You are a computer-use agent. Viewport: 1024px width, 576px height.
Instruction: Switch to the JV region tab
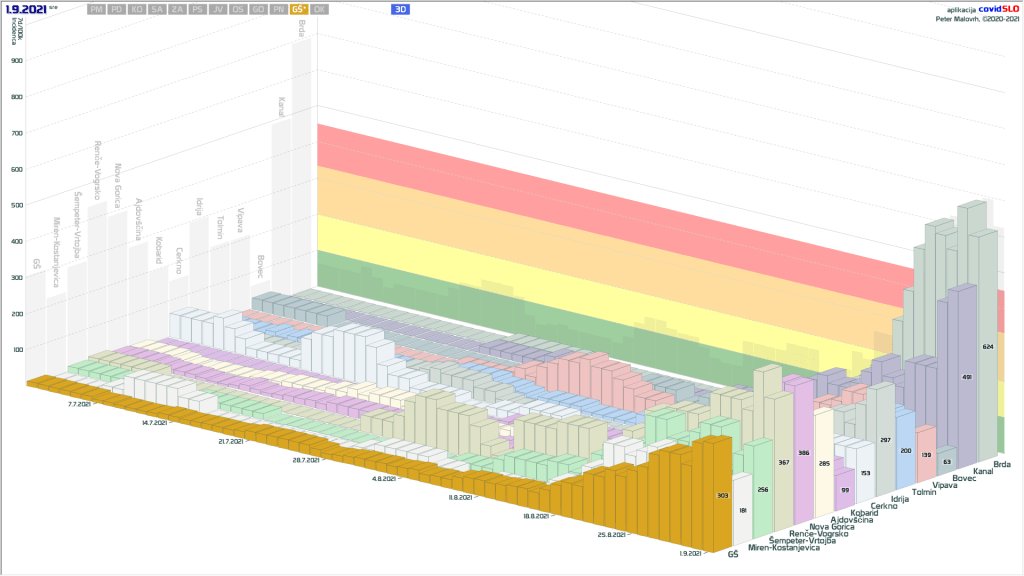[218, 9]
